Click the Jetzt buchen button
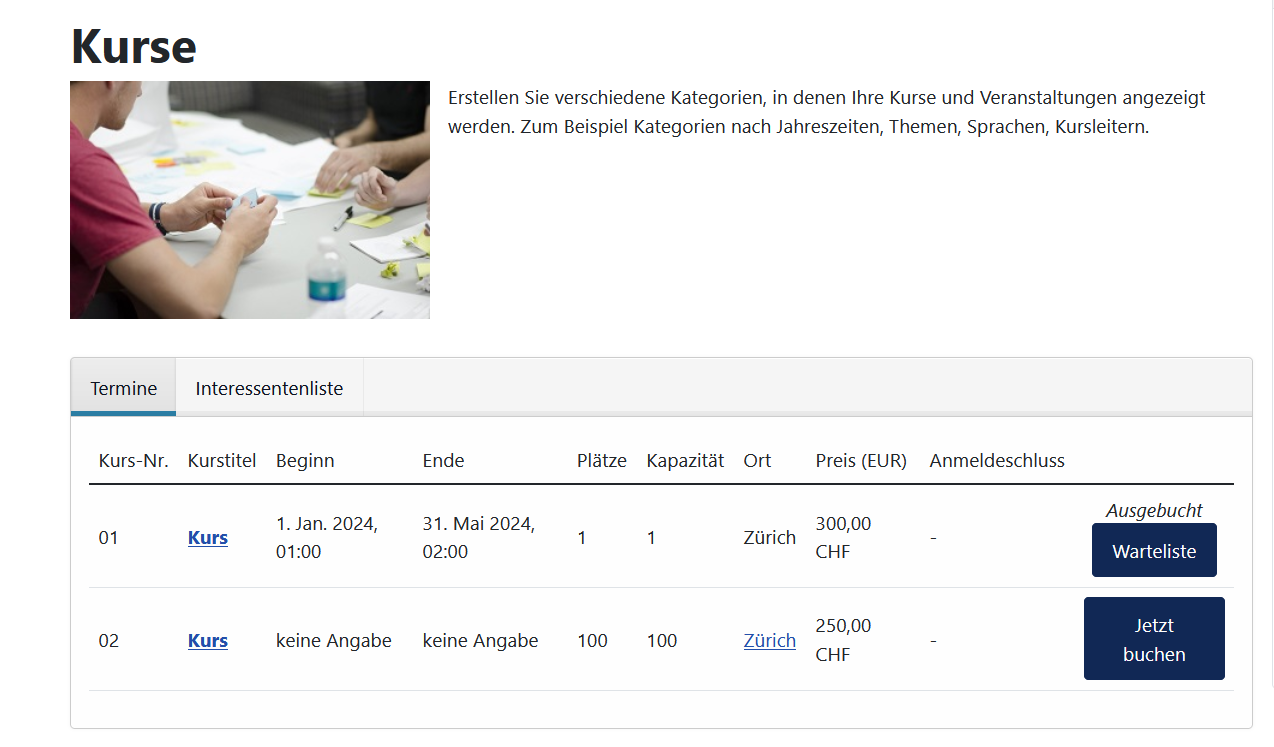1274x747 pixels. coord(1154,640)
